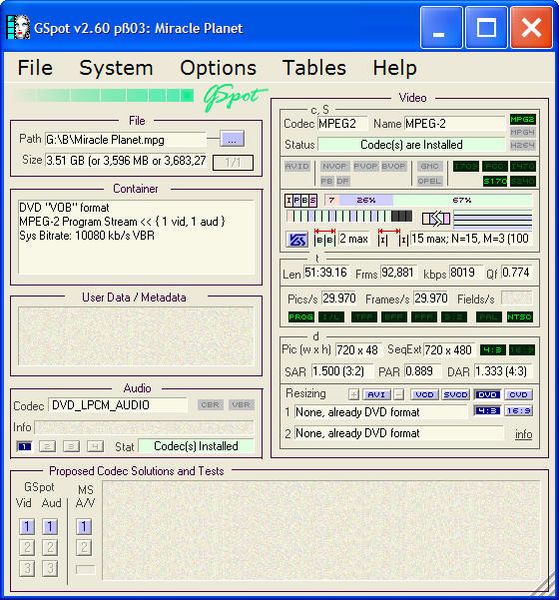
Task: Click the plus button before AVI
Action: [354, 395]
